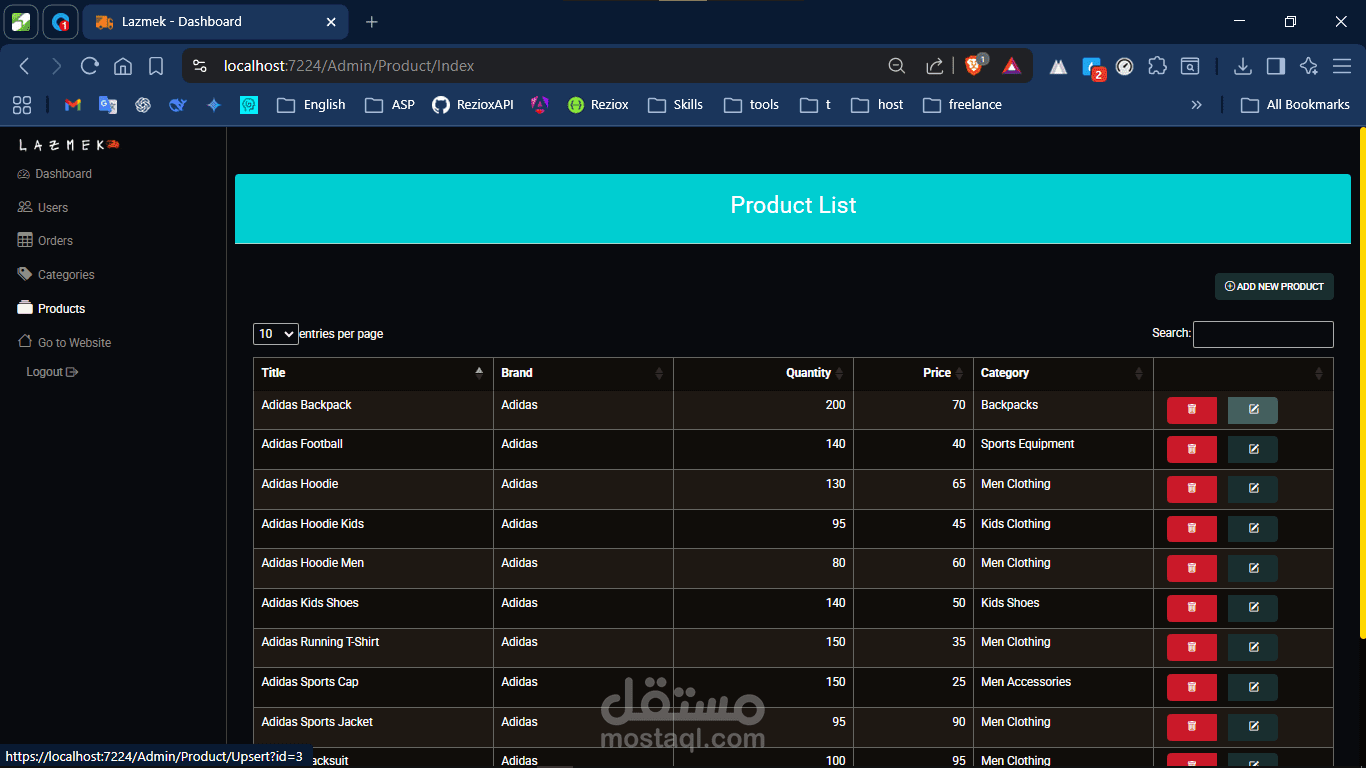Viewport: 1366px width, 768px height.
Task: Edit the Adidas Kids Shoes product
Action: tap(1253, 608)
